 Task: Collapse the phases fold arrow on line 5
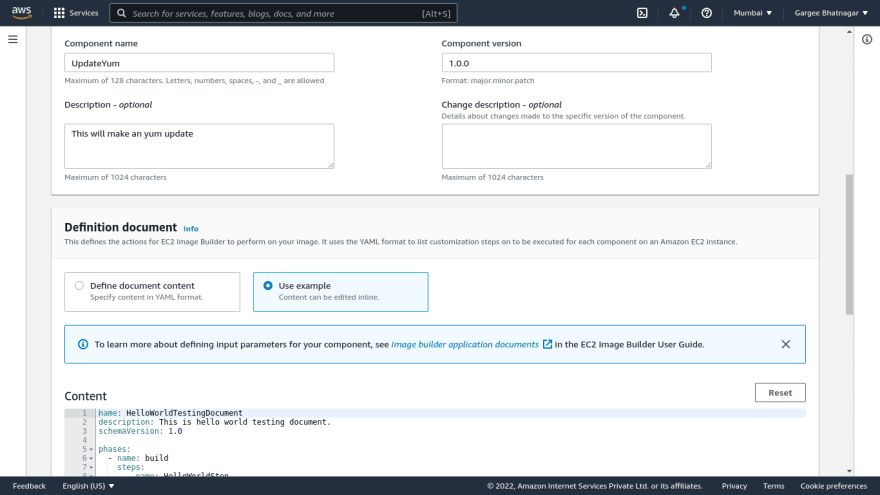(91, 450)
